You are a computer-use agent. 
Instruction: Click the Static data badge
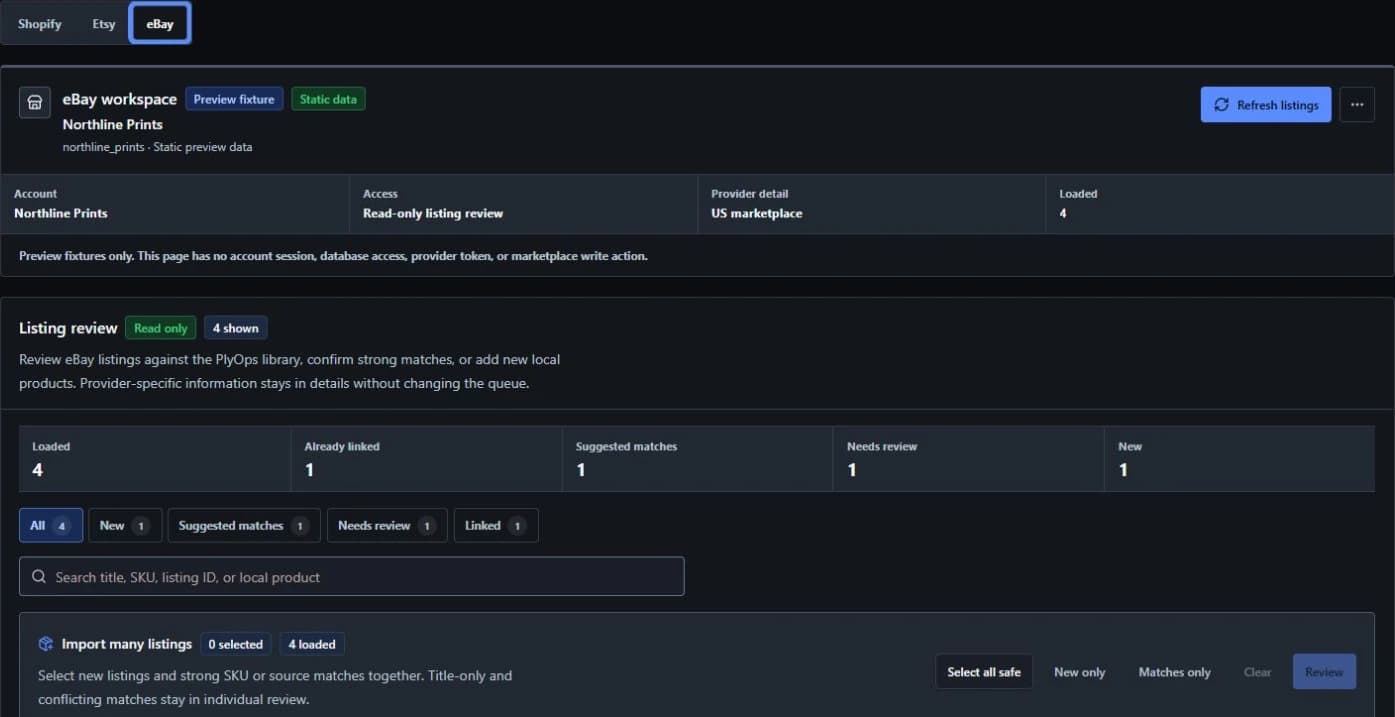pyautogui.click(x=328, y=99)
